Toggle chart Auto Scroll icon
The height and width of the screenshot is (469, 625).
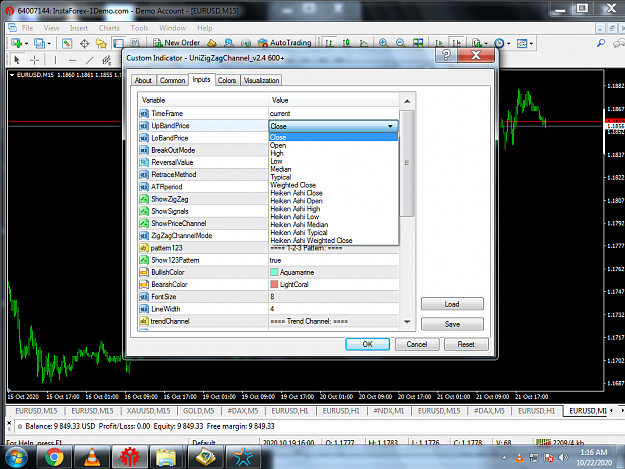click(439, 43)
